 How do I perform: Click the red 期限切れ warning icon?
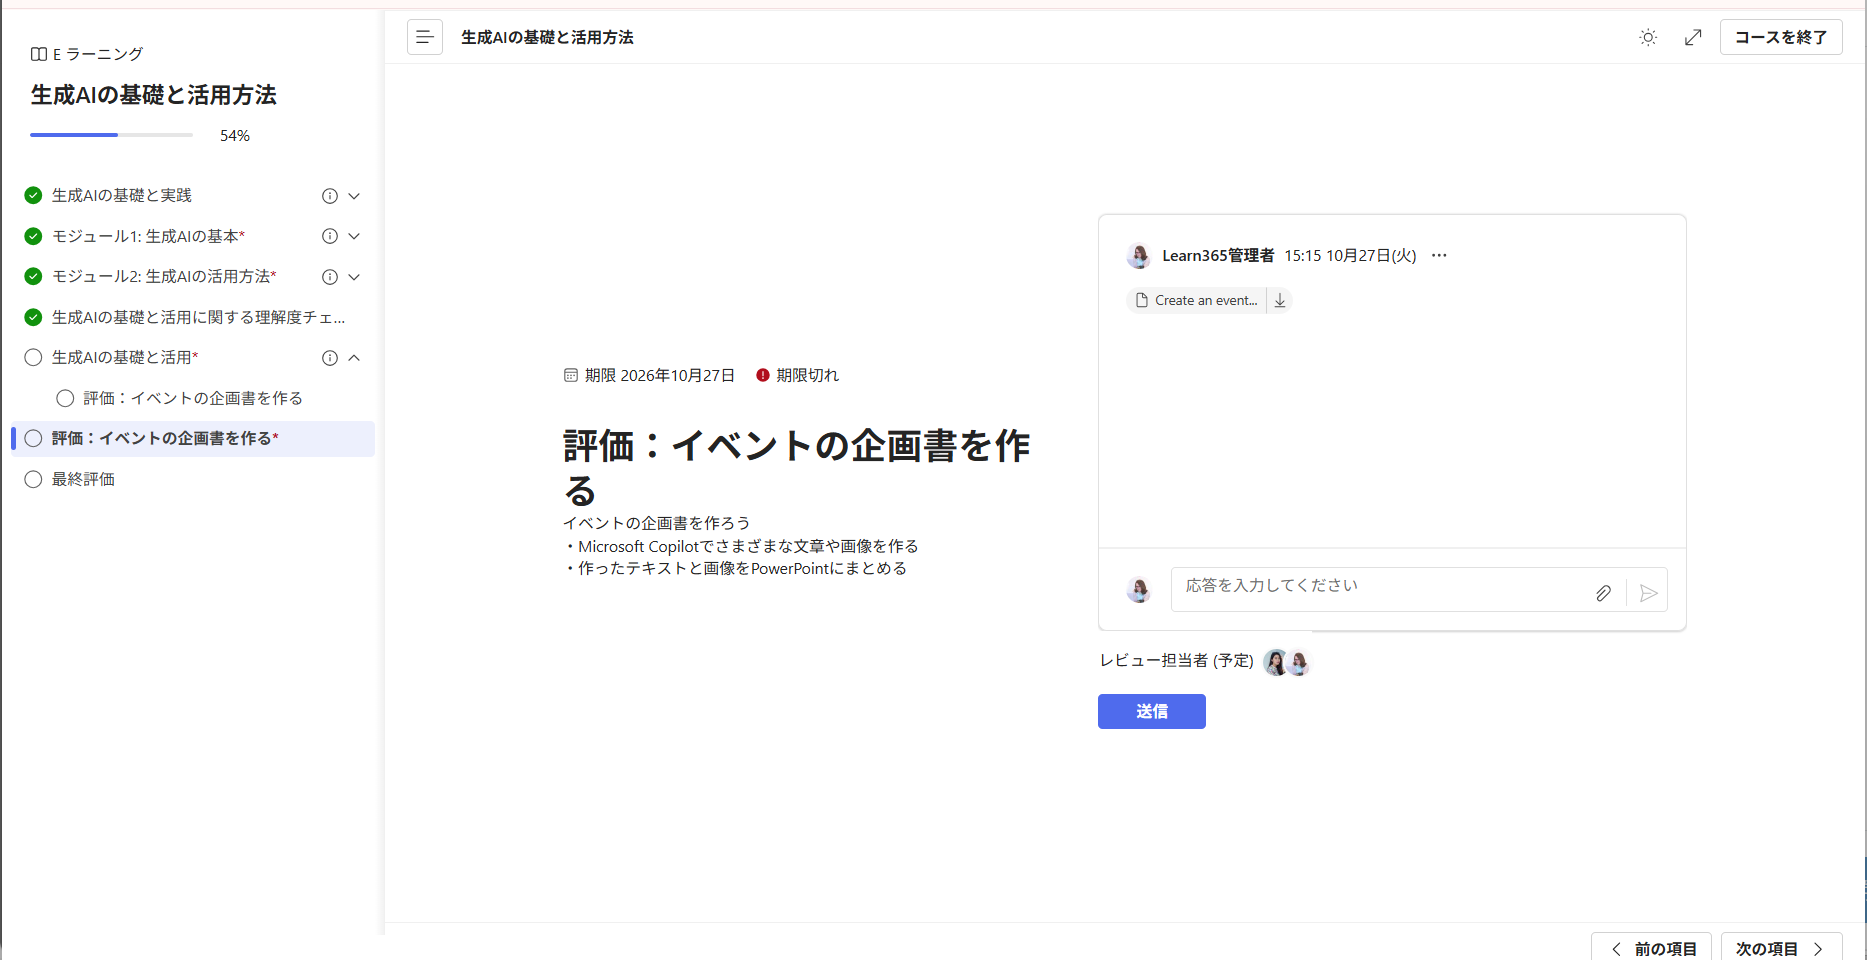tap(763, 375)
